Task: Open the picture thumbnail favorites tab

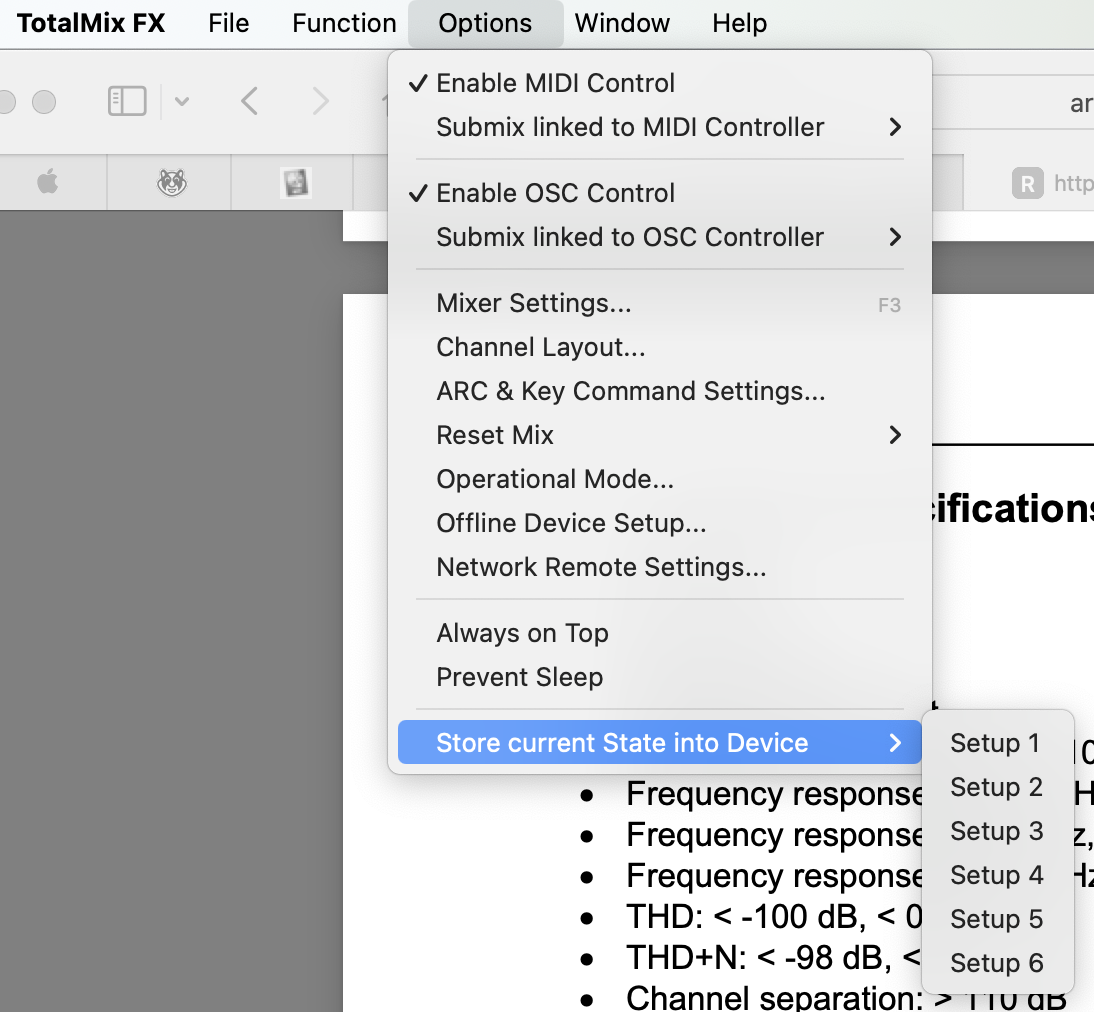Action: click(x=295, y=183)
